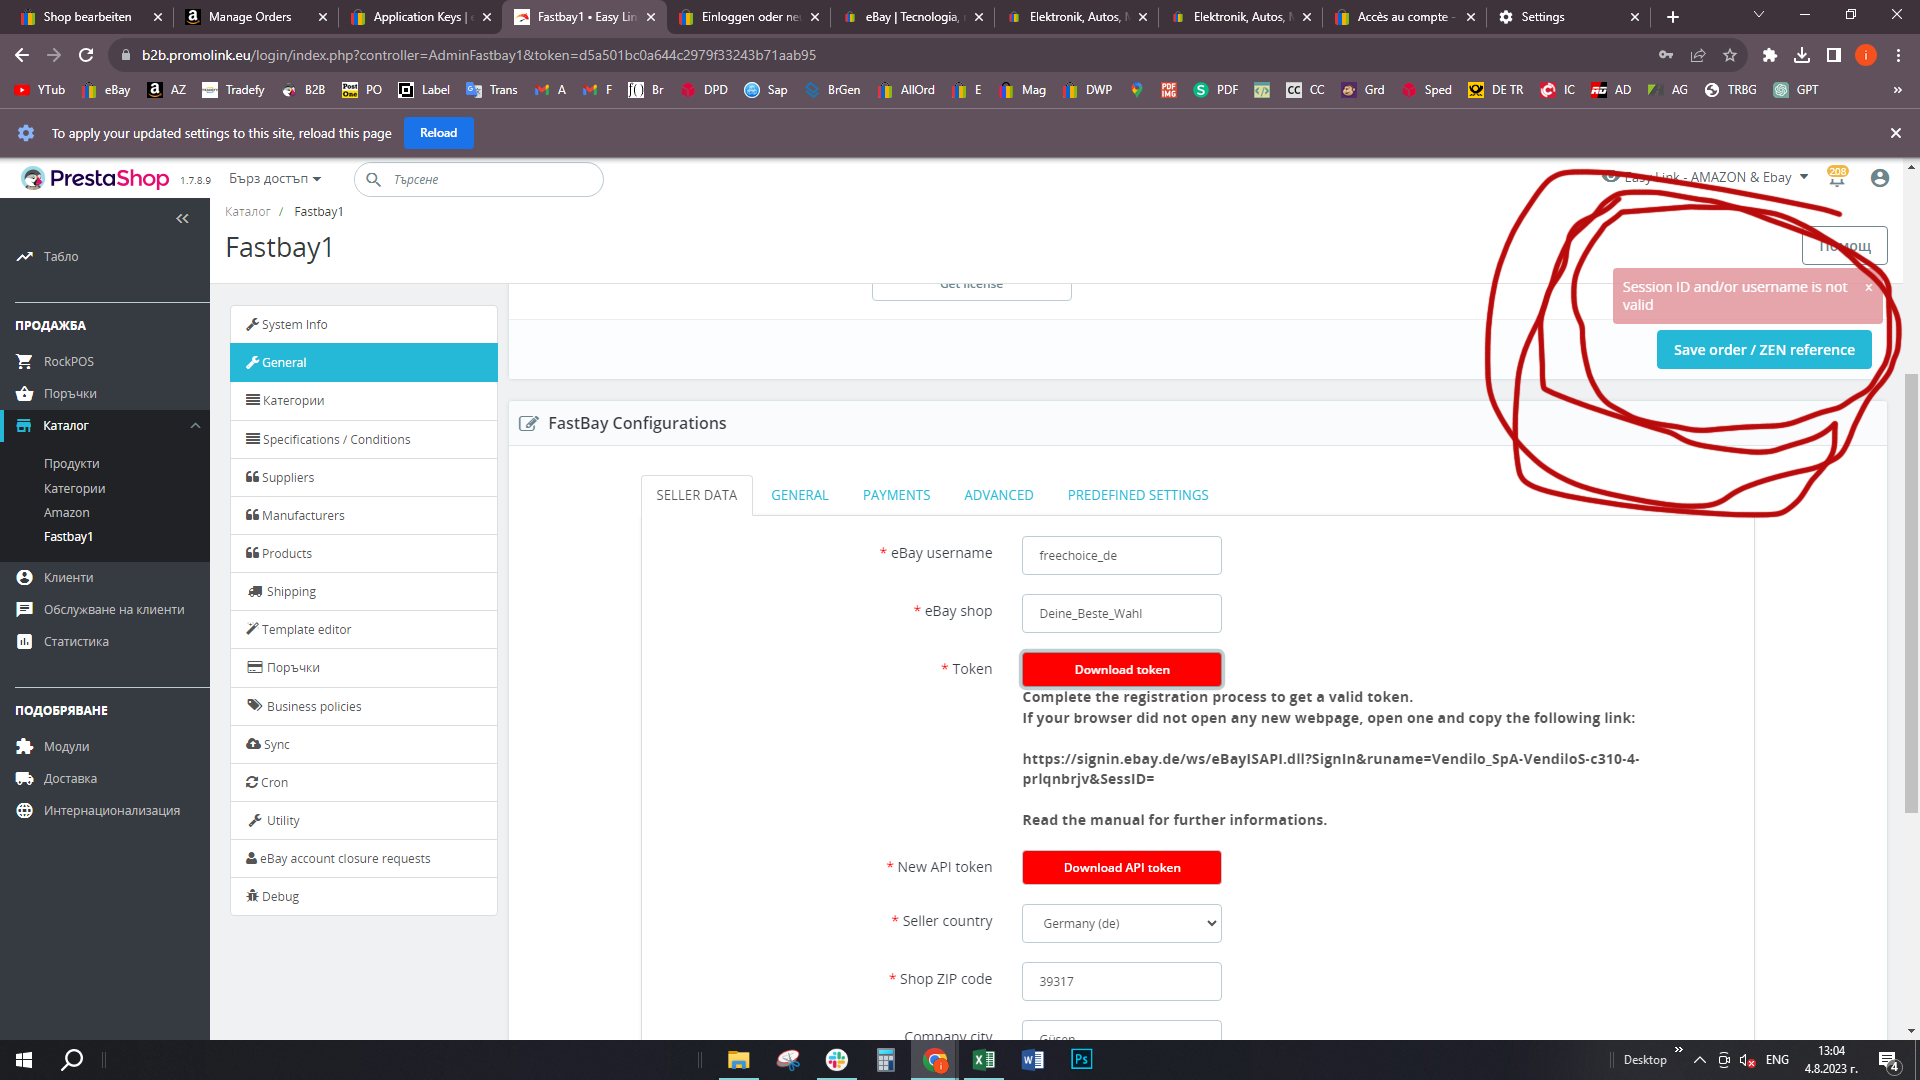Click the Download API token button

(1121, 867)
